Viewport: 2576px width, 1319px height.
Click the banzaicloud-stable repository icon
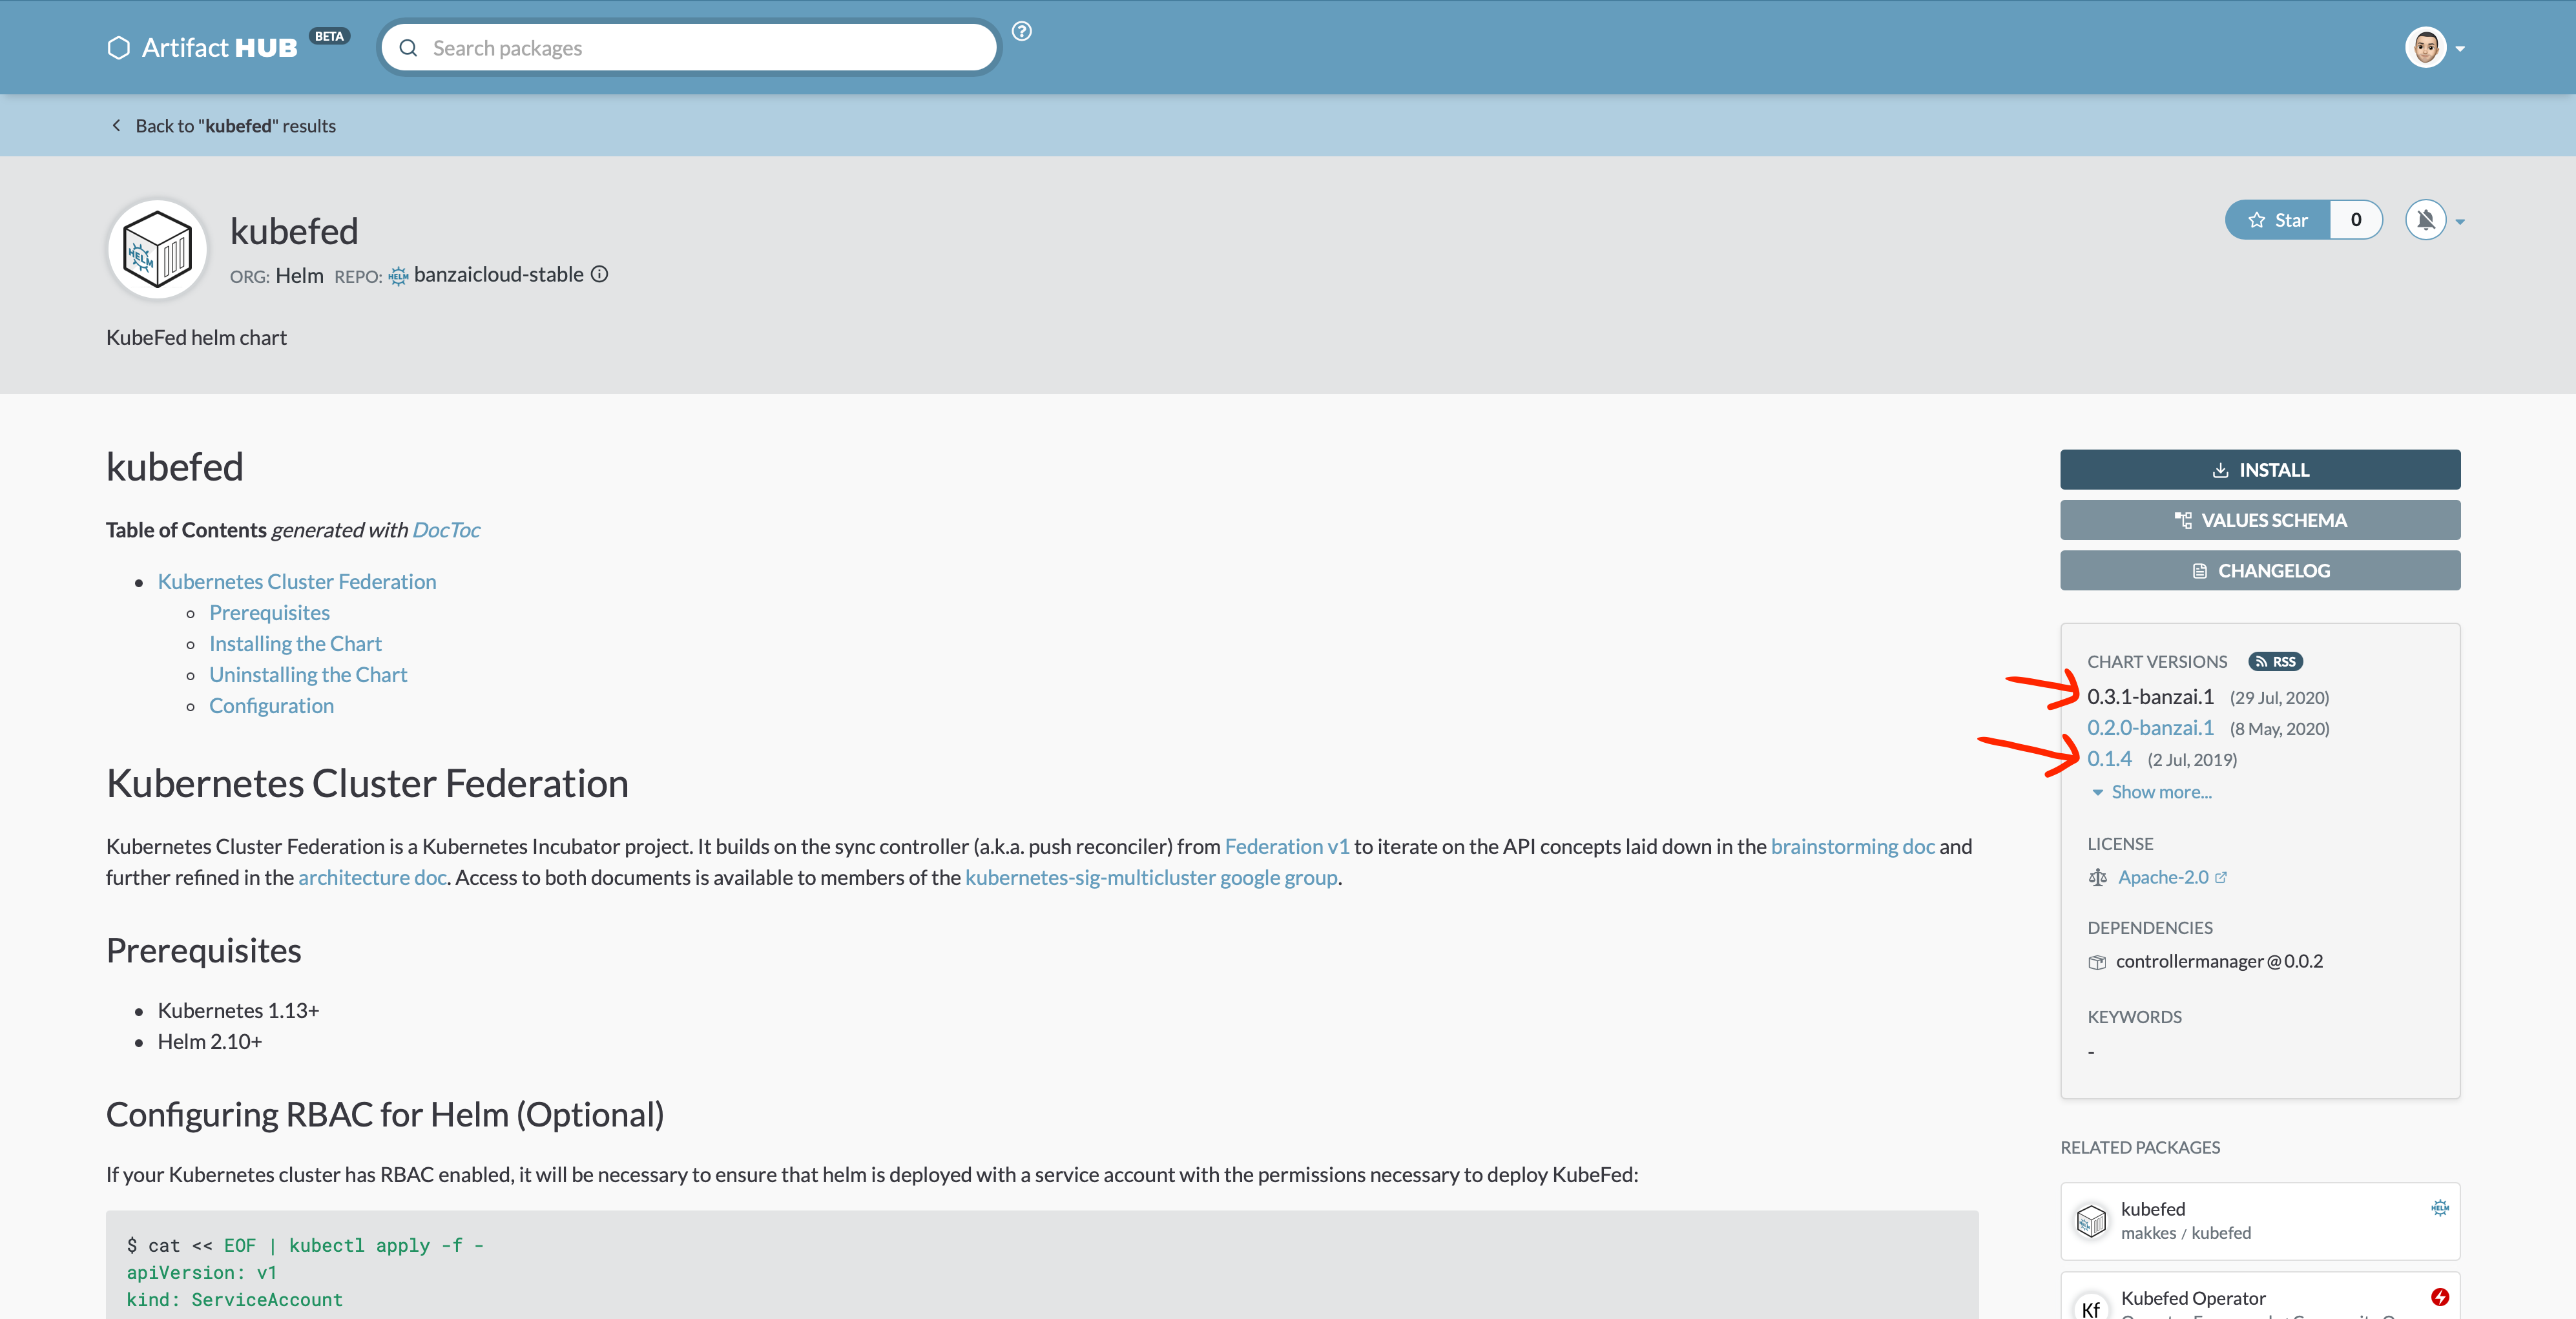click(x=399, y=275)
